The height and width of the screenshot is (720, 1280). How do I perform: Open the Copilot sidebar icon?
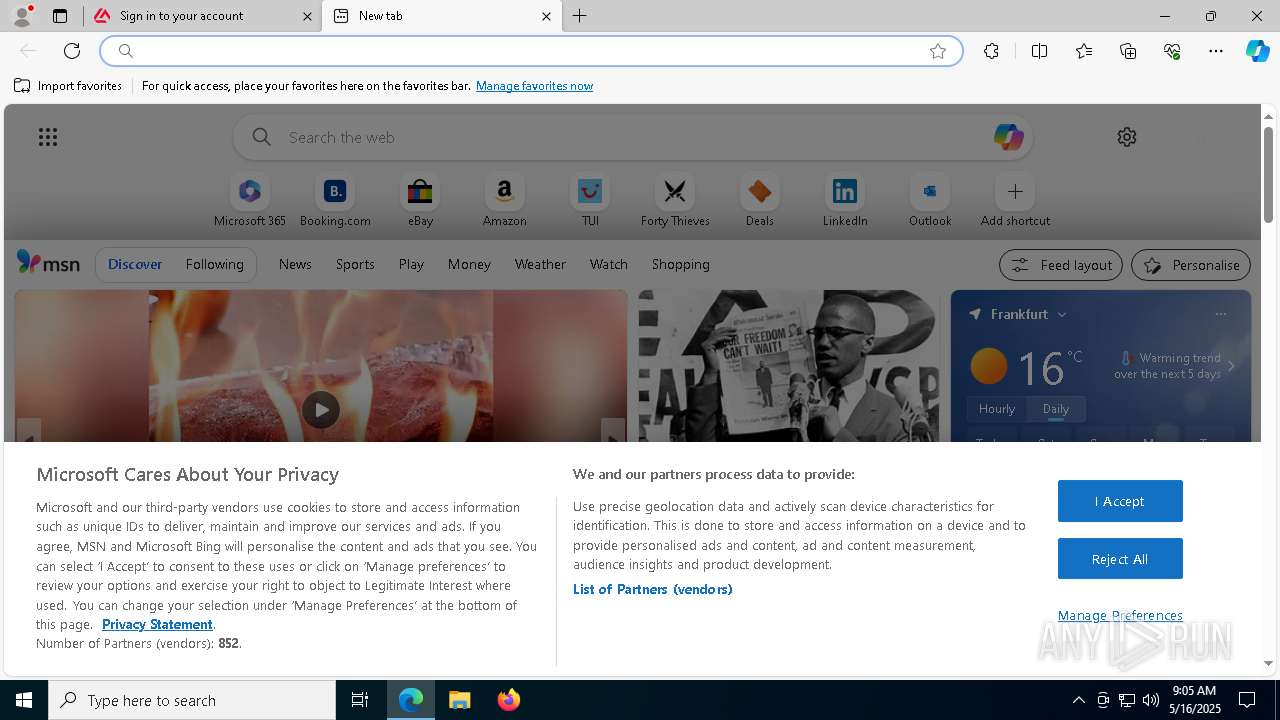(x=1258, y=51)
